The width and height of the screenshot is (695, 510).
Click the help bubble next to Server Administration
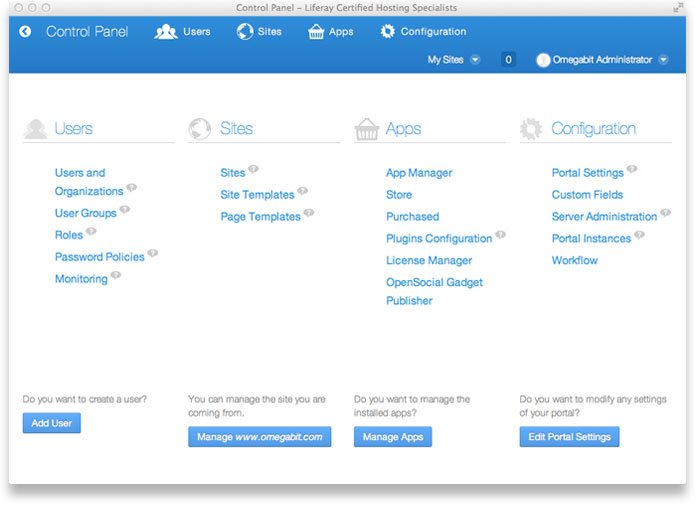(666, 213)
